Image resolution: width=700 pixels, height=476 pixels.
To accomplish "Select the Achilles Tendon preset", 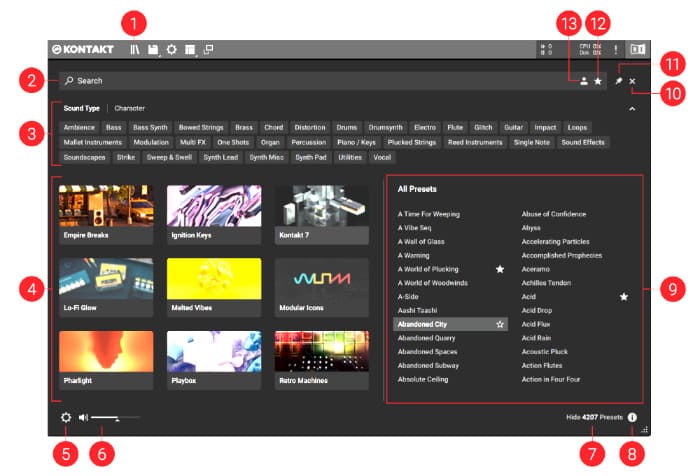I will pos(546,283).
